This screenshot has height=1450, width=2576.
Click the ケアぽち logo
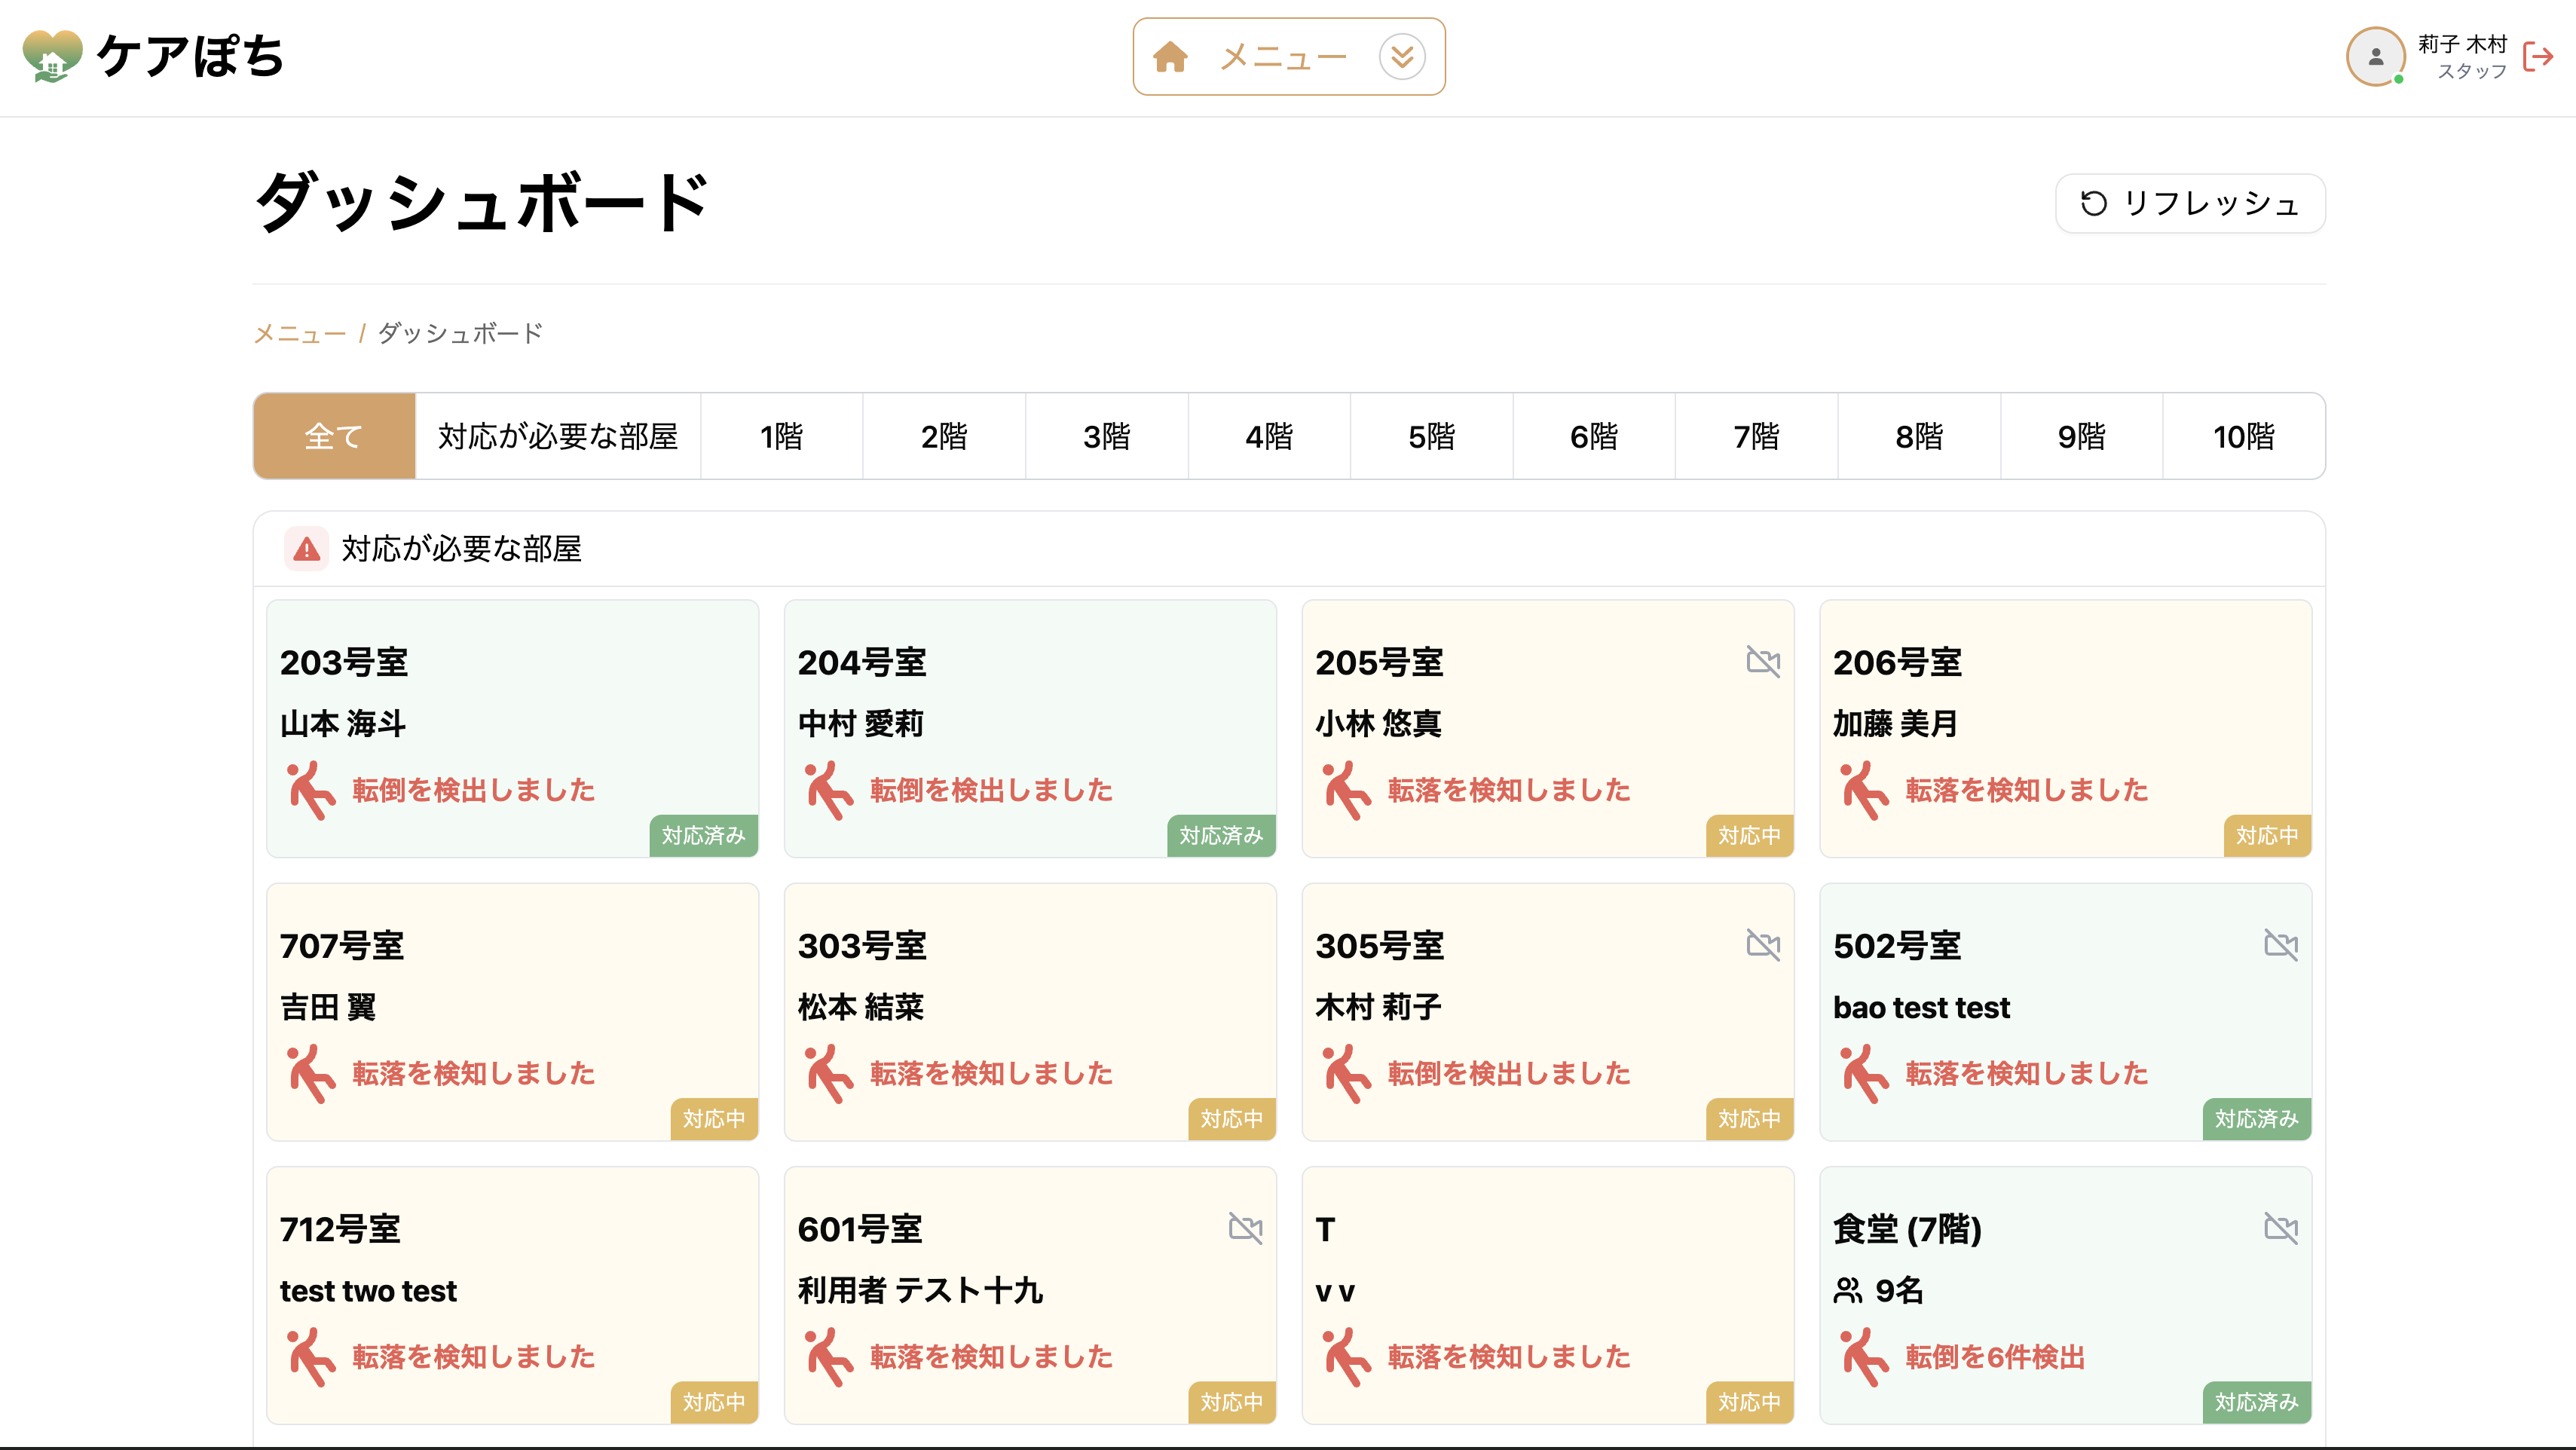point(154,56)
